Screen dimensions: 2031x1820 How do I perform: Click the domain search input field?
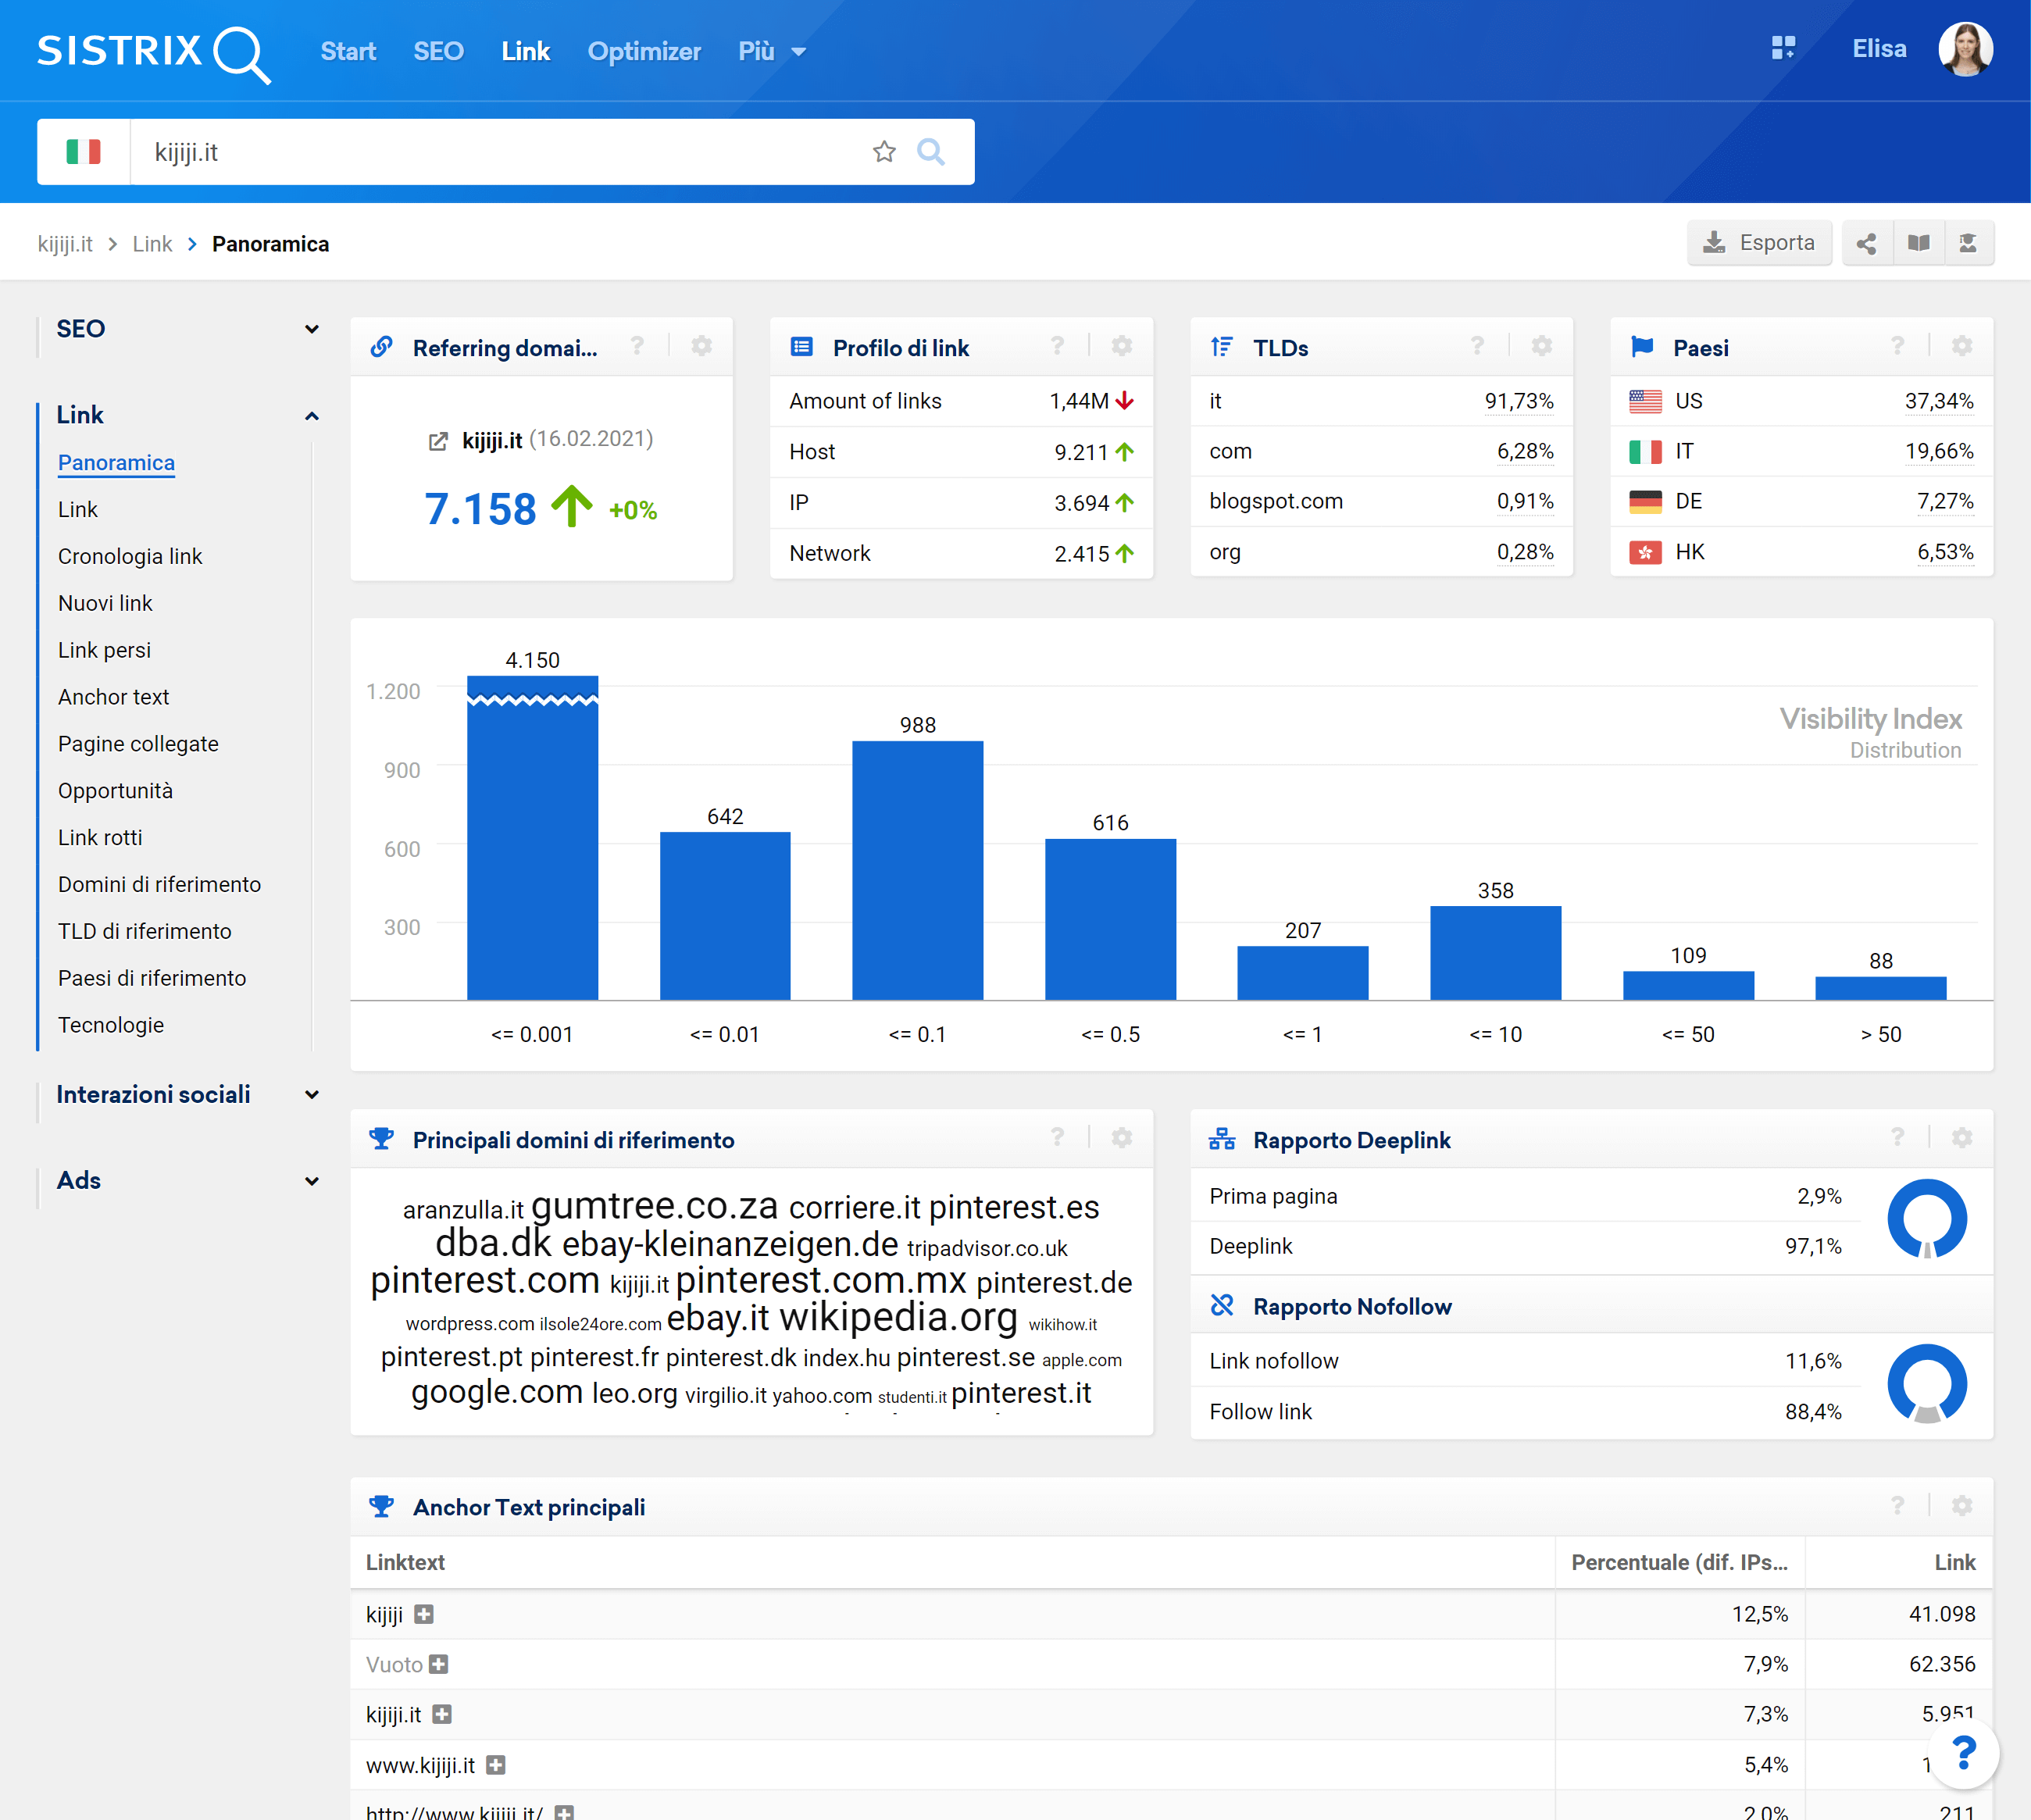coord(500,152)
